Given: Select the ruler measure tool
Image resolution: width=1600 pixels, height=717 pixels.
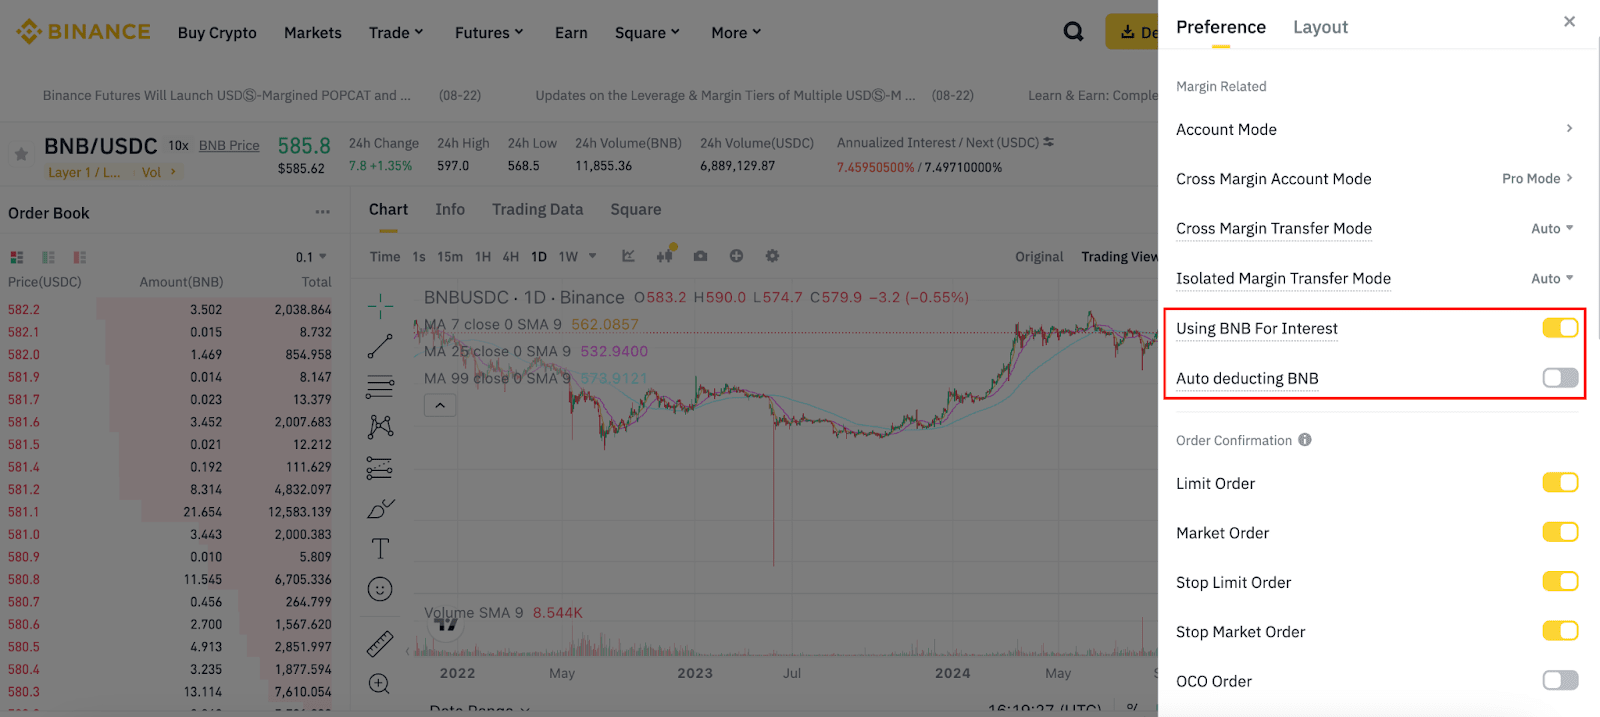Looking at the screenshot, I should coord(380,643).
